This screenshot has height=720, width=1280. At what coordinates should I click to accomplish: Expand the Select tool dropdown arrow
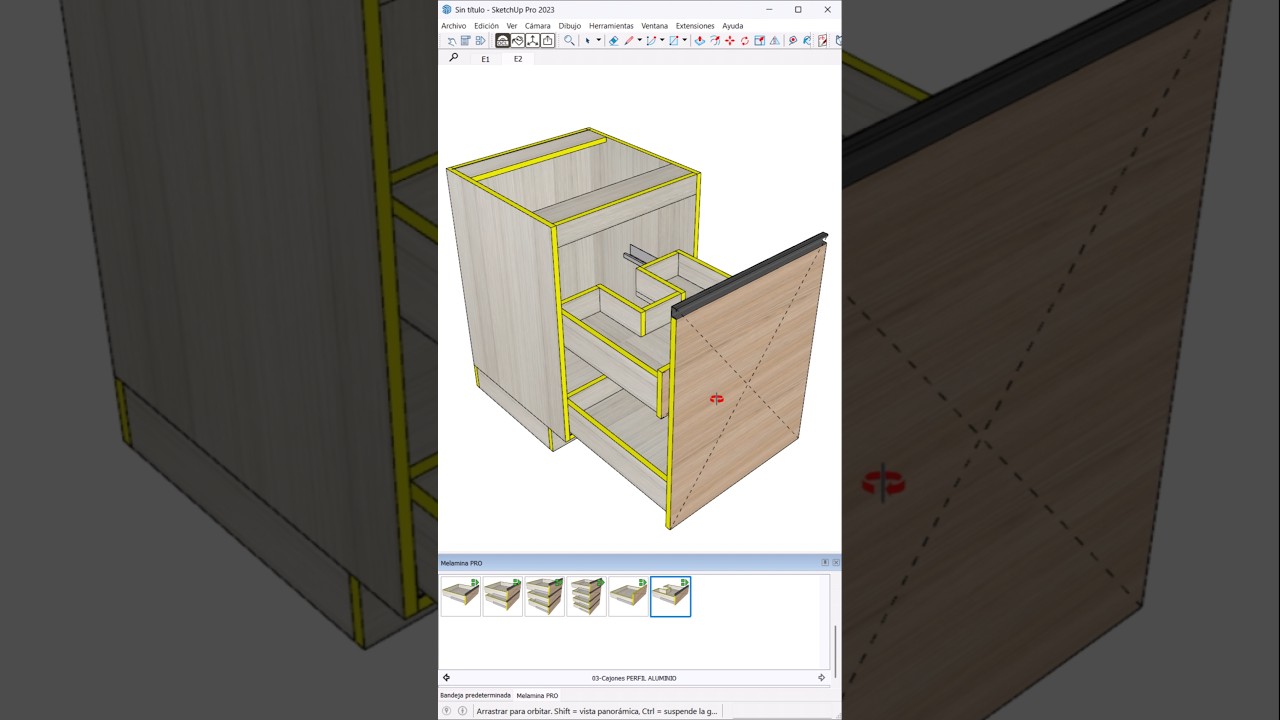[x=599, y=41]
